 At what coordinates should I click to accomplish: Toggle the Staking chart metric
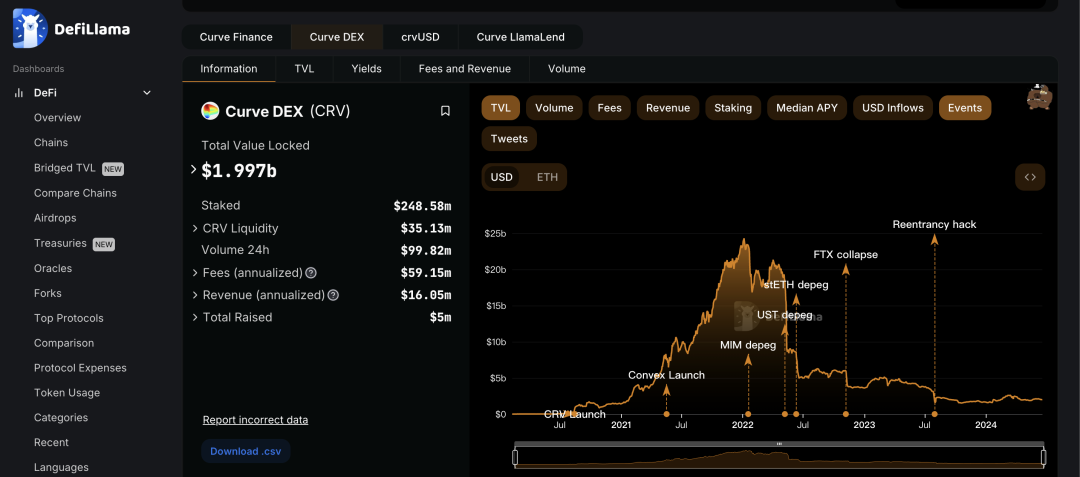click(x=733, y=108)
